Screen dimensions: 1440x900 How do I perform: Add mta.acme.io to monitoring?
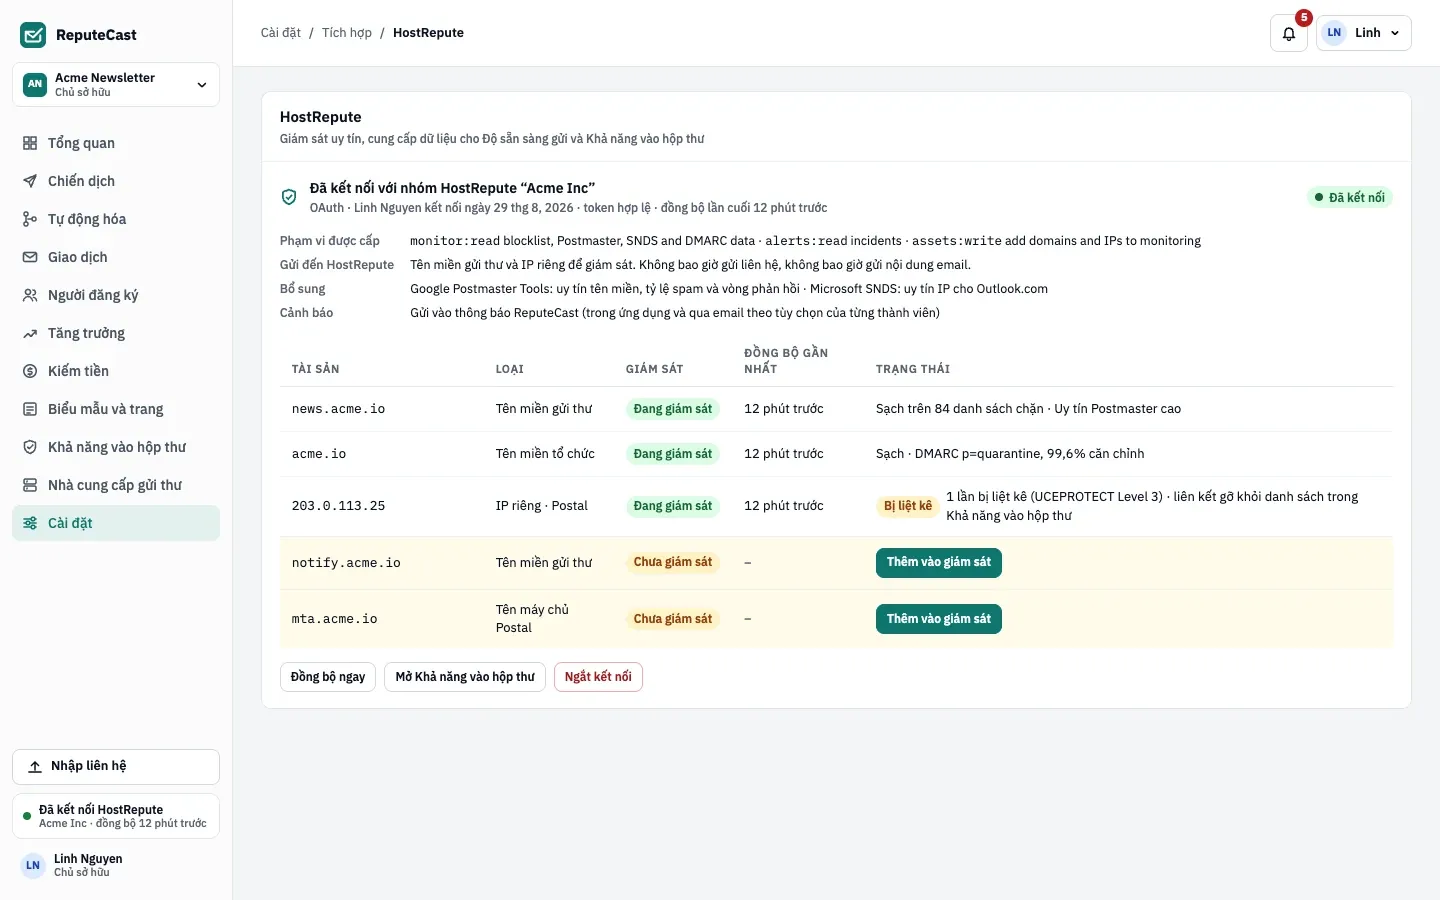[939, 619]
